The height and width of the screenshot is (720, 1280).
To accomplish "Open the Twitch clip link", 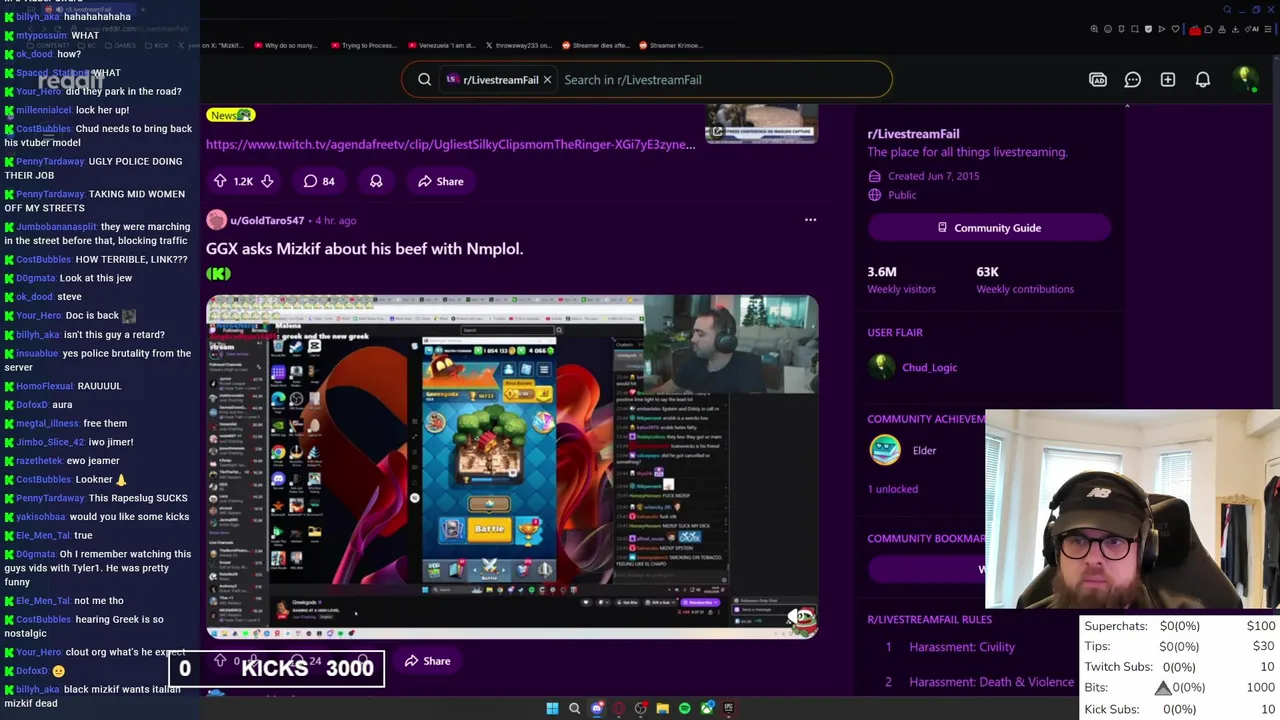I will tap(450, 144).
